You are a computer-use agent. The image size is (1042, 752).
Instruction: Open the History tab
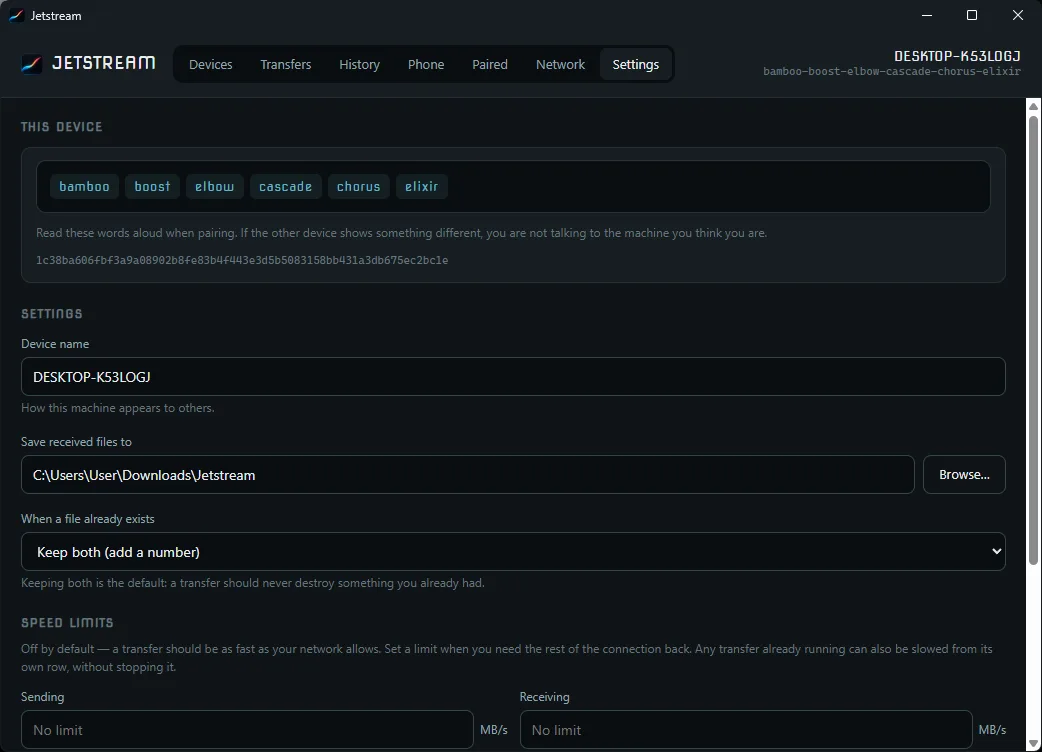[360, 64]
